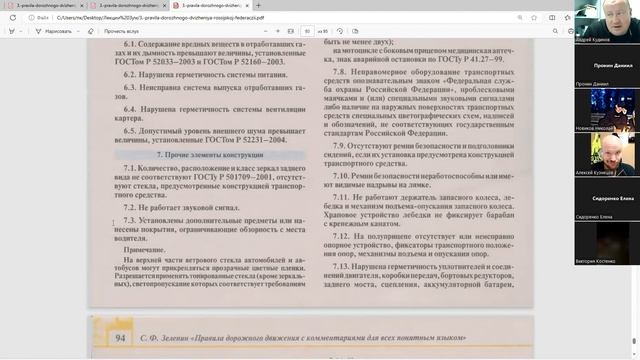The width and height of the screenshot is (640, 360).
Task: Select Новиков Николай video thumbnail
Action: 607,110
